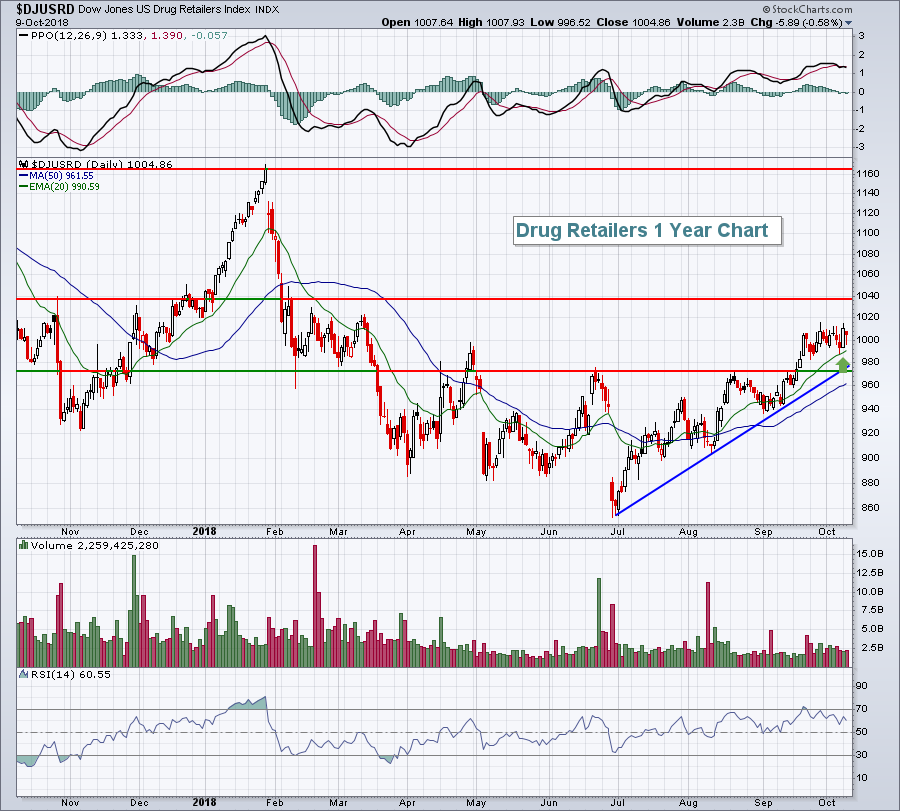The width and height of the screenshot is (900, 811).
Task: Click the $DJUSRD (Daily) 1004.86 legend
Action: tap(102, 164)
